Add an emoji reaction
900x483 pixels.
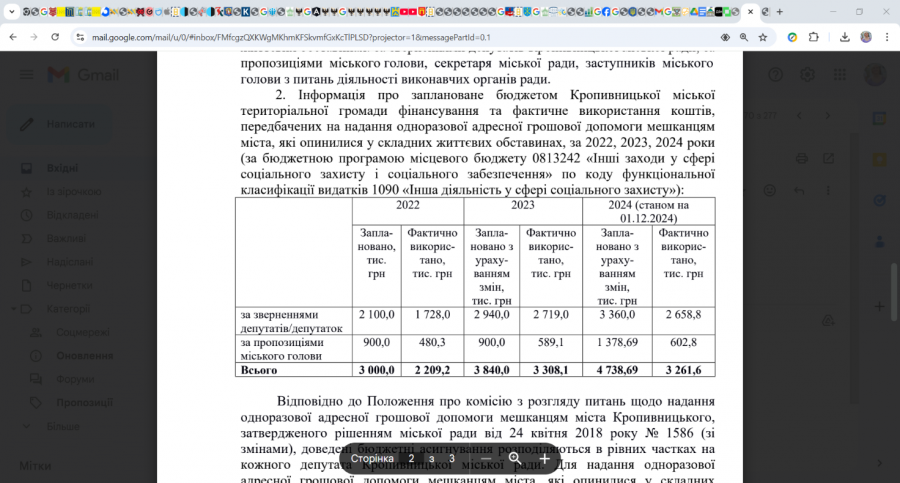(x=770, y=191)
